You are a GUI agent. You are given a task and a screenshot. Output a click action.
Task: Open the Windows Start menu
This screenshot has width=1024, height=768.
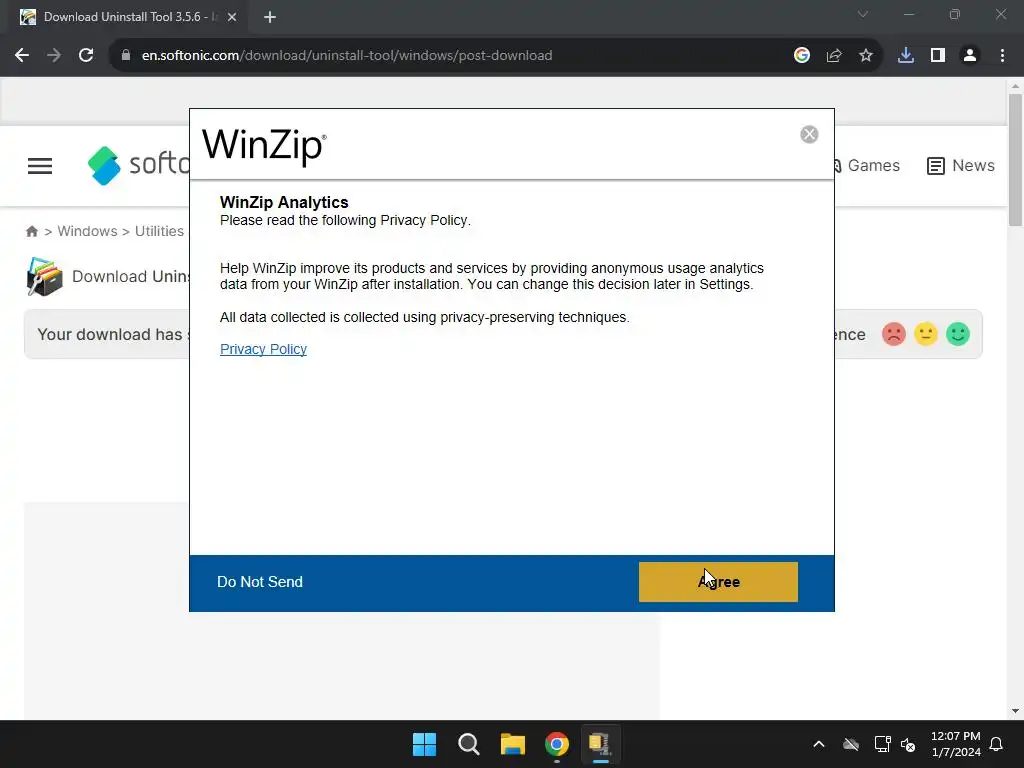tap(424, 744)
